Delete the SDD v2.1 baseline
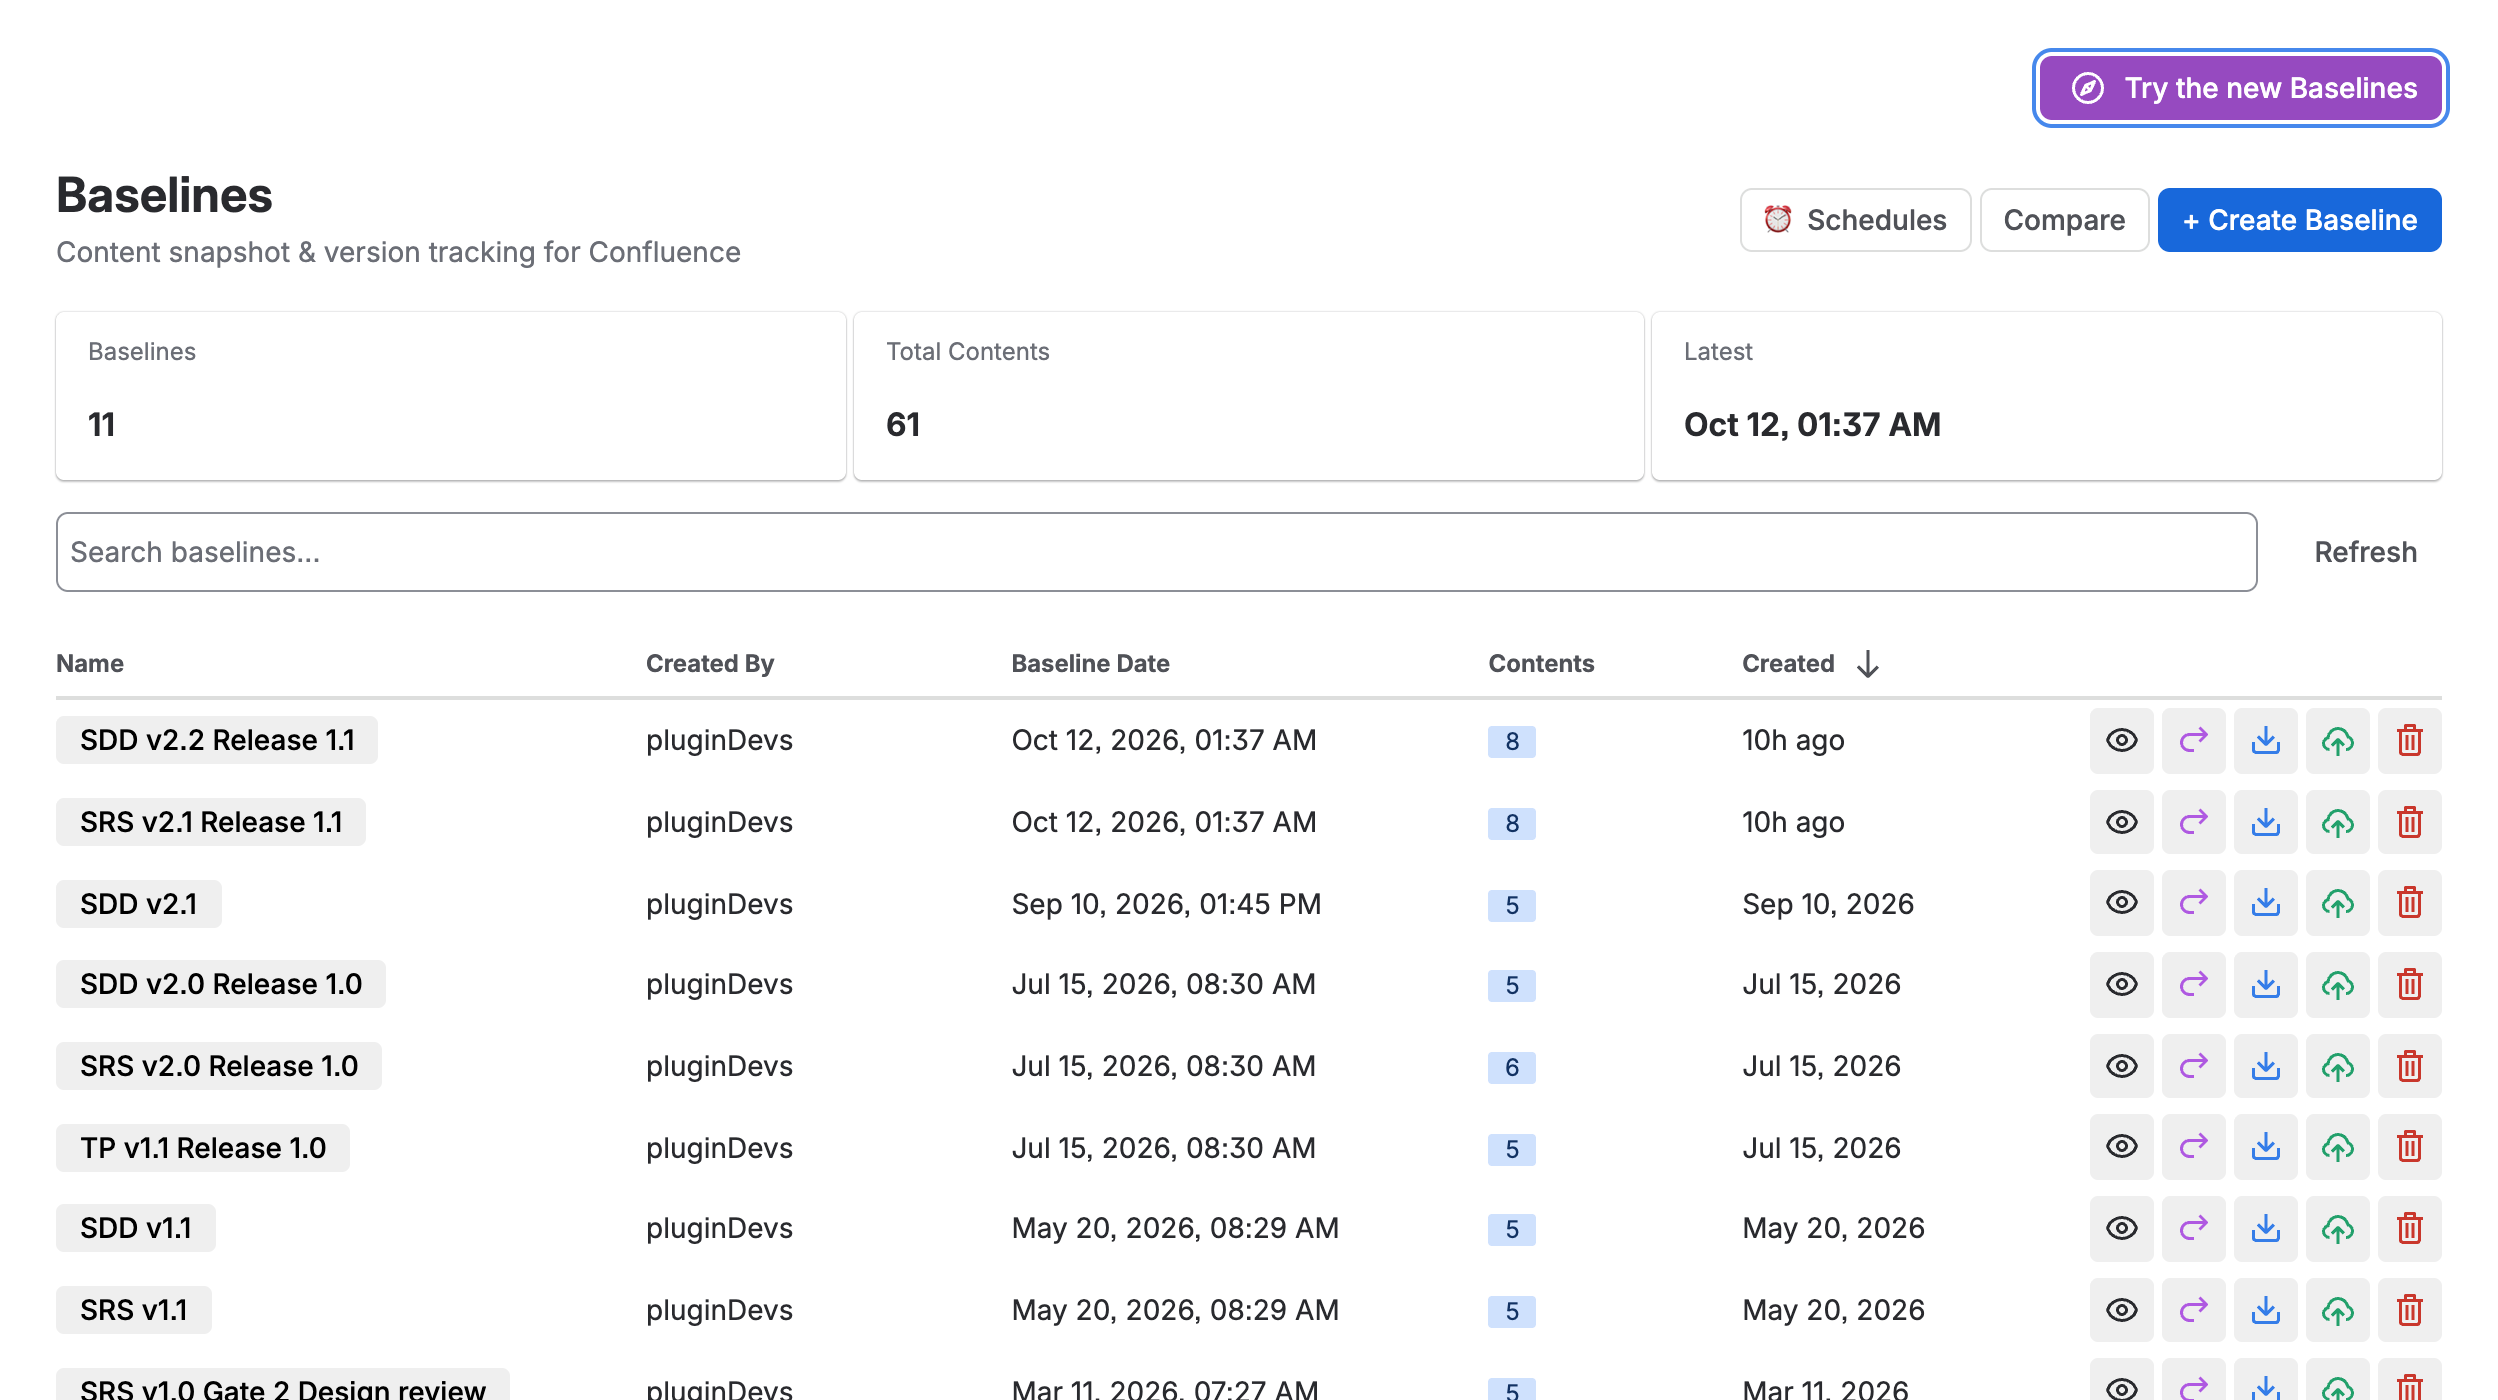Viewport: 2498px width, 1400px height. point(2409,903)
